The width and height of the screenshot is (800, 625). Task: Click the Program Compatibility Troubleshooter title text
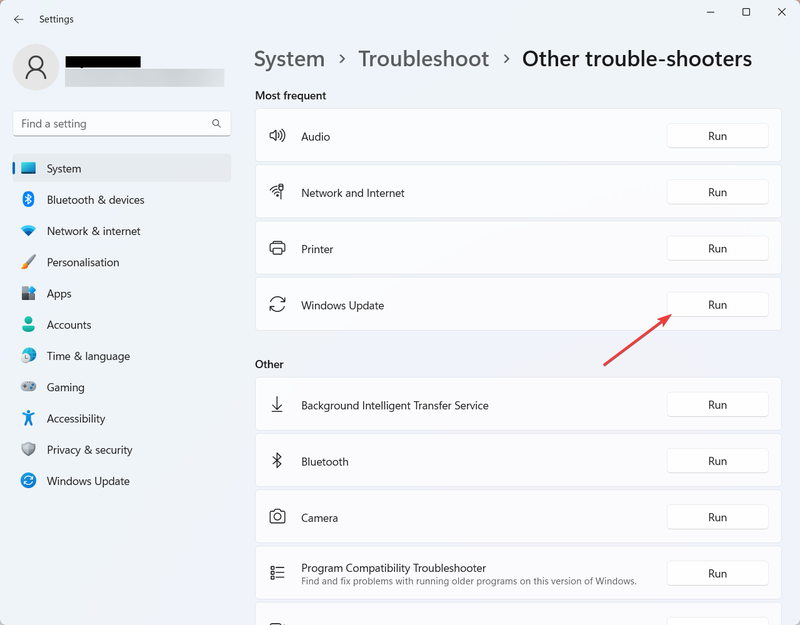(393, 568)
